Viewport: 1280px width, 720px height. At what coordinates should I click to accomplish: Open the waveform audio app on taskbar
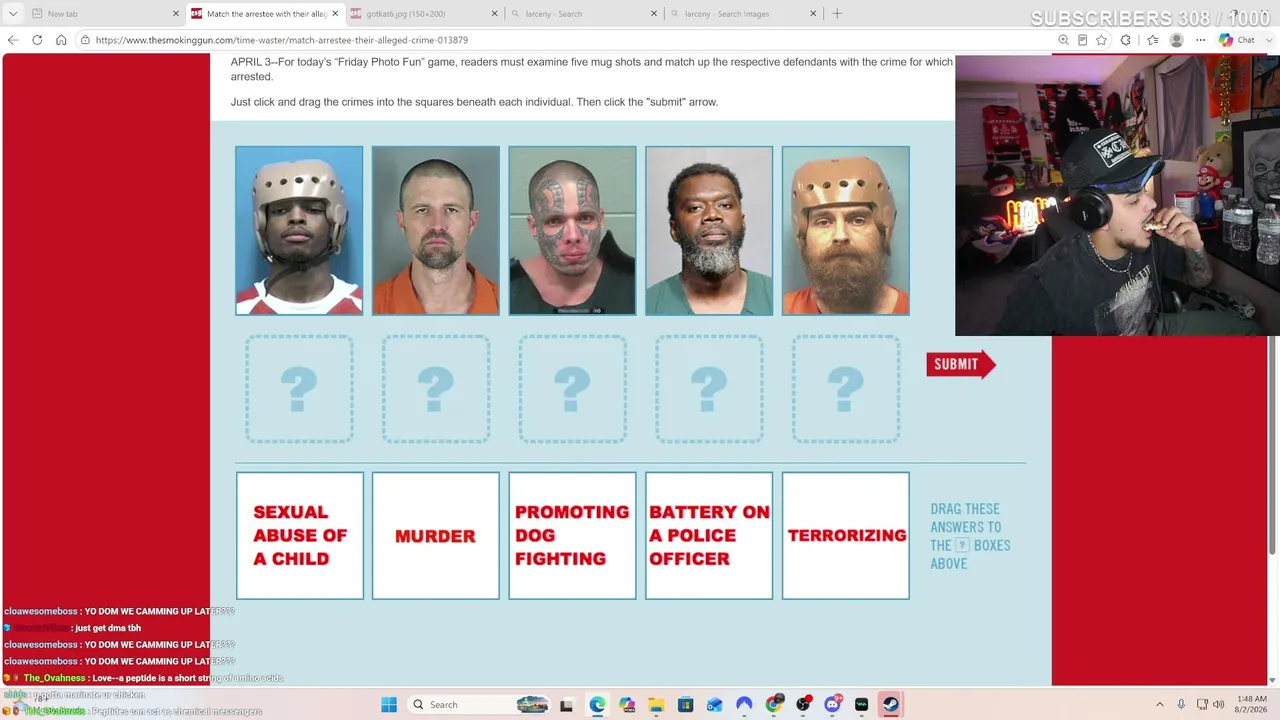861,705
